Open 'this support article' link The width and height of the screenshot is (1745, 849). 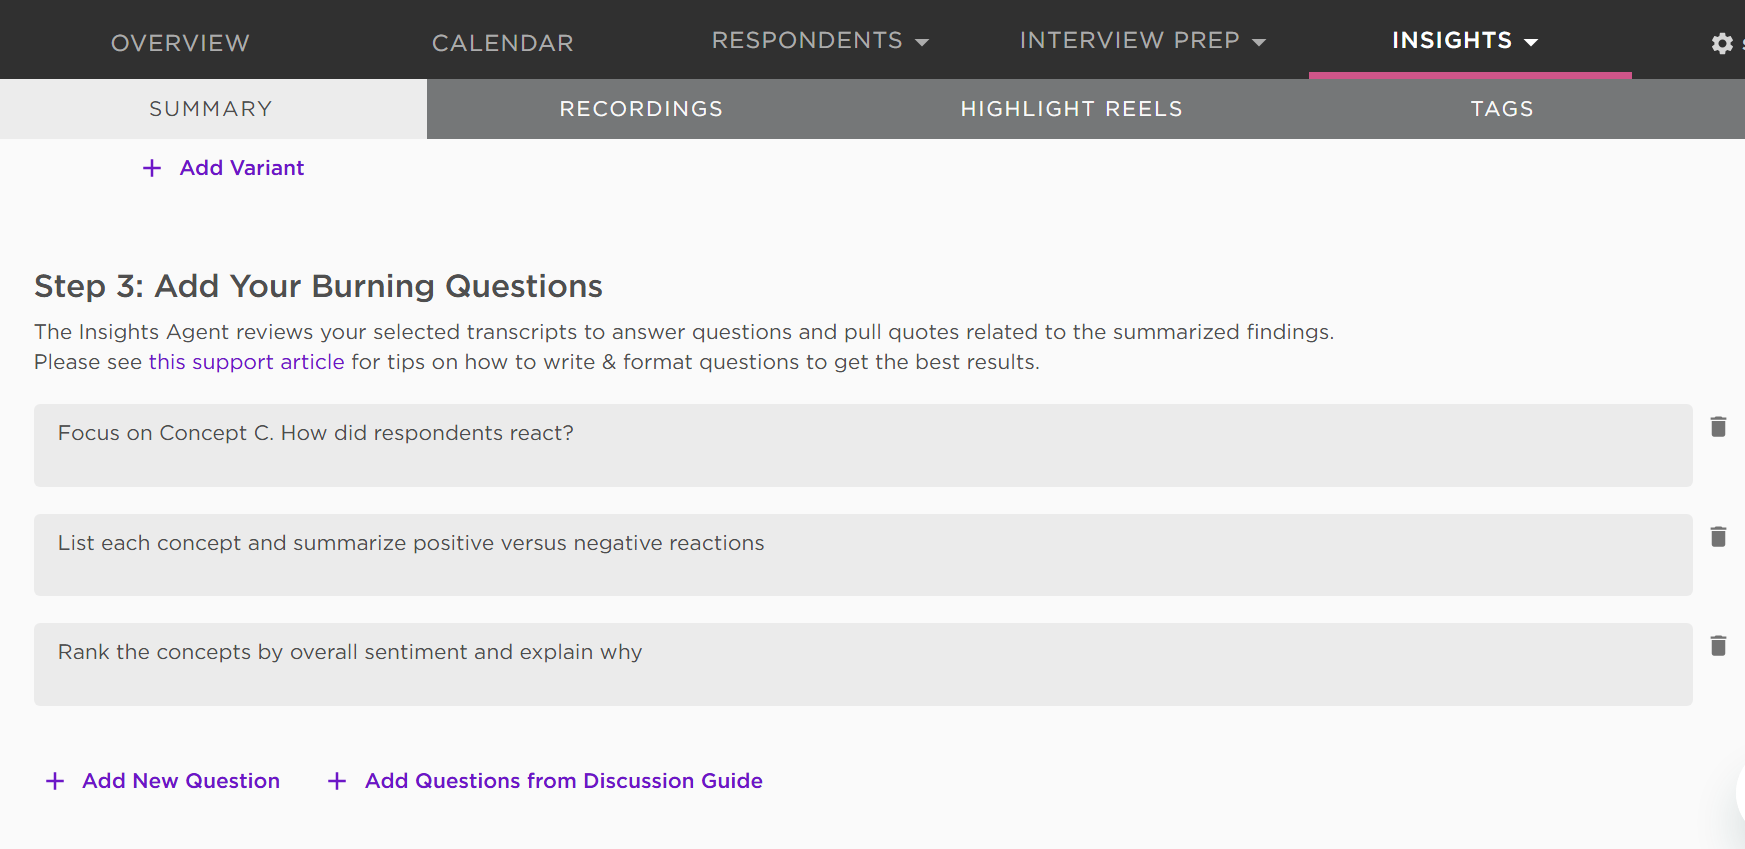pyautogui.click(x=246, y=362)
